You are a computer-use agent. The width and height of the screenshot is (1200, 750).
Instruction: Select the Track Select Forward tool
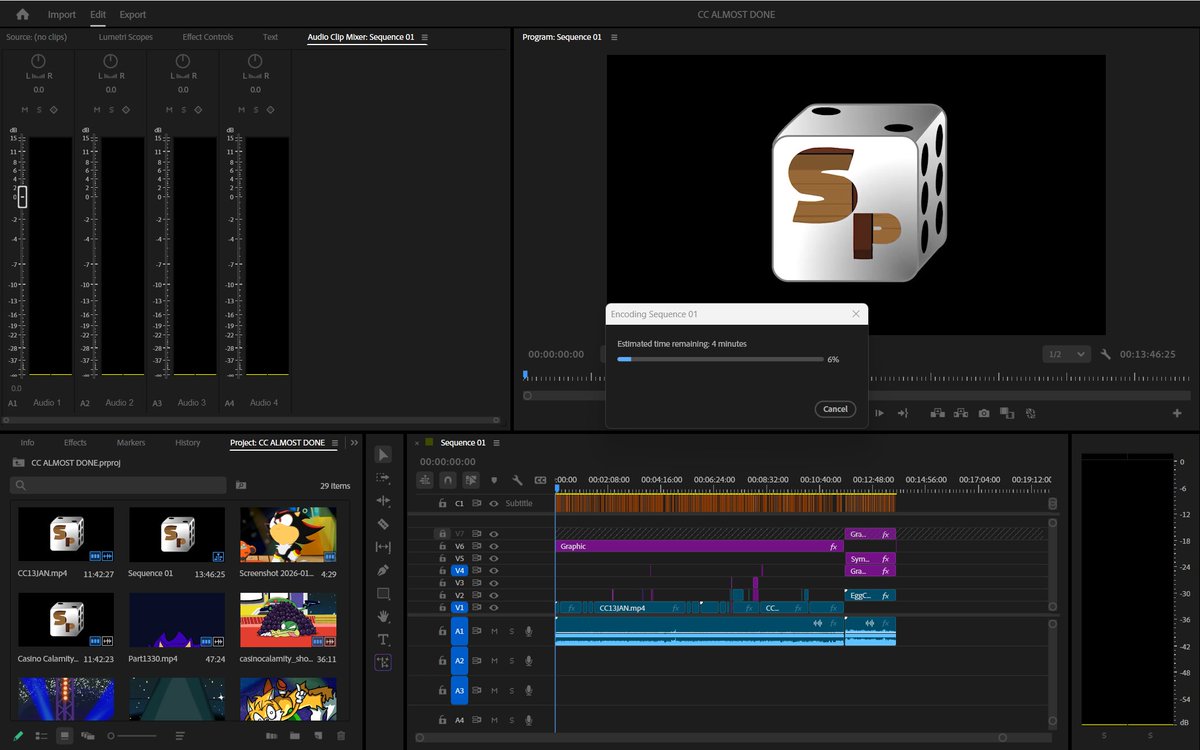click(x=383, y=478)
